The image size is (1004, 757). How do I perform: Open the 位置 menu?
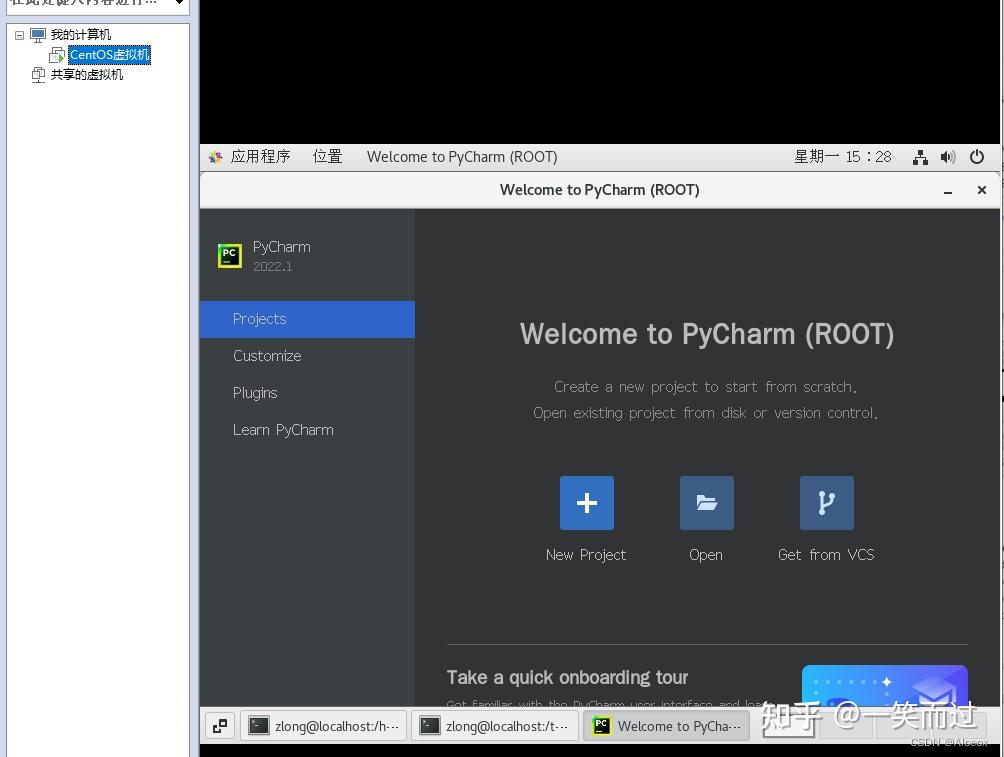pyautogui.click(x=327, y=157)
